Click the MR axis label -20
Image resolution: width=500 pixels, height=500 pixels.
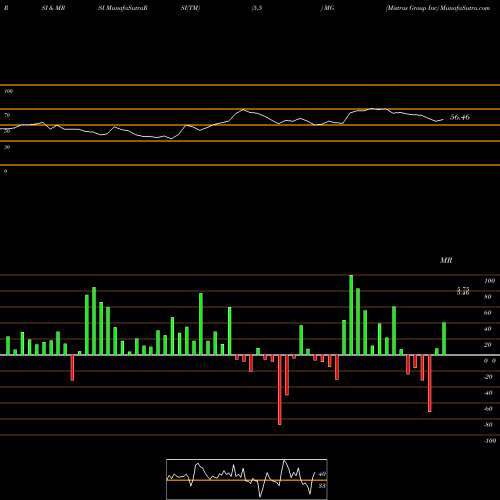click(x=488, y=377)
